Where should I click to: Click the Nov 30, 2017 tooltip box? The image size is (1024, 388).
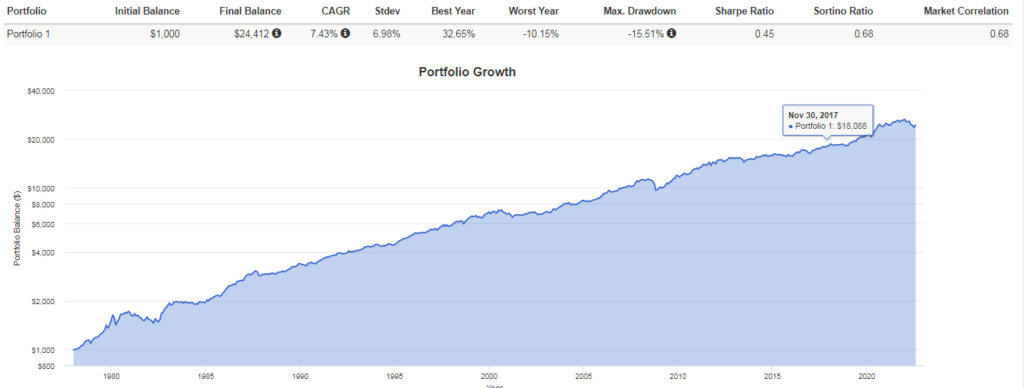click(x=828, y=120)
